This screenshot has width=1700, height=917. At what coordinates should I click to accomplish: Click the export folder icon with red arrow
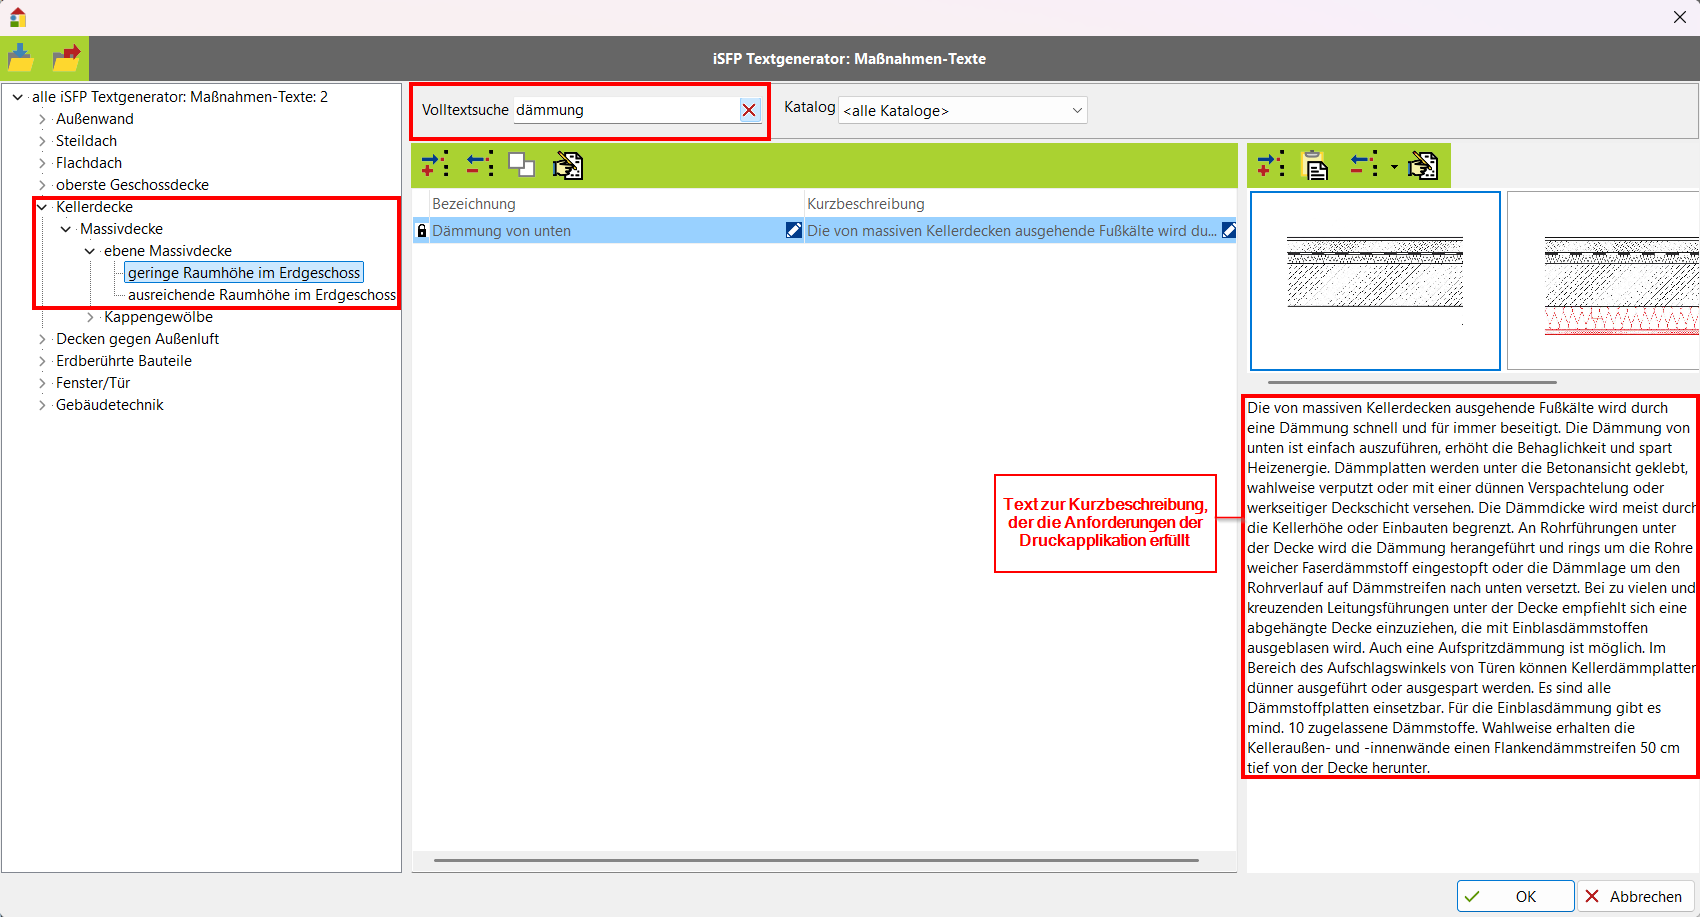pyautogui.click(x=66, y=59)
